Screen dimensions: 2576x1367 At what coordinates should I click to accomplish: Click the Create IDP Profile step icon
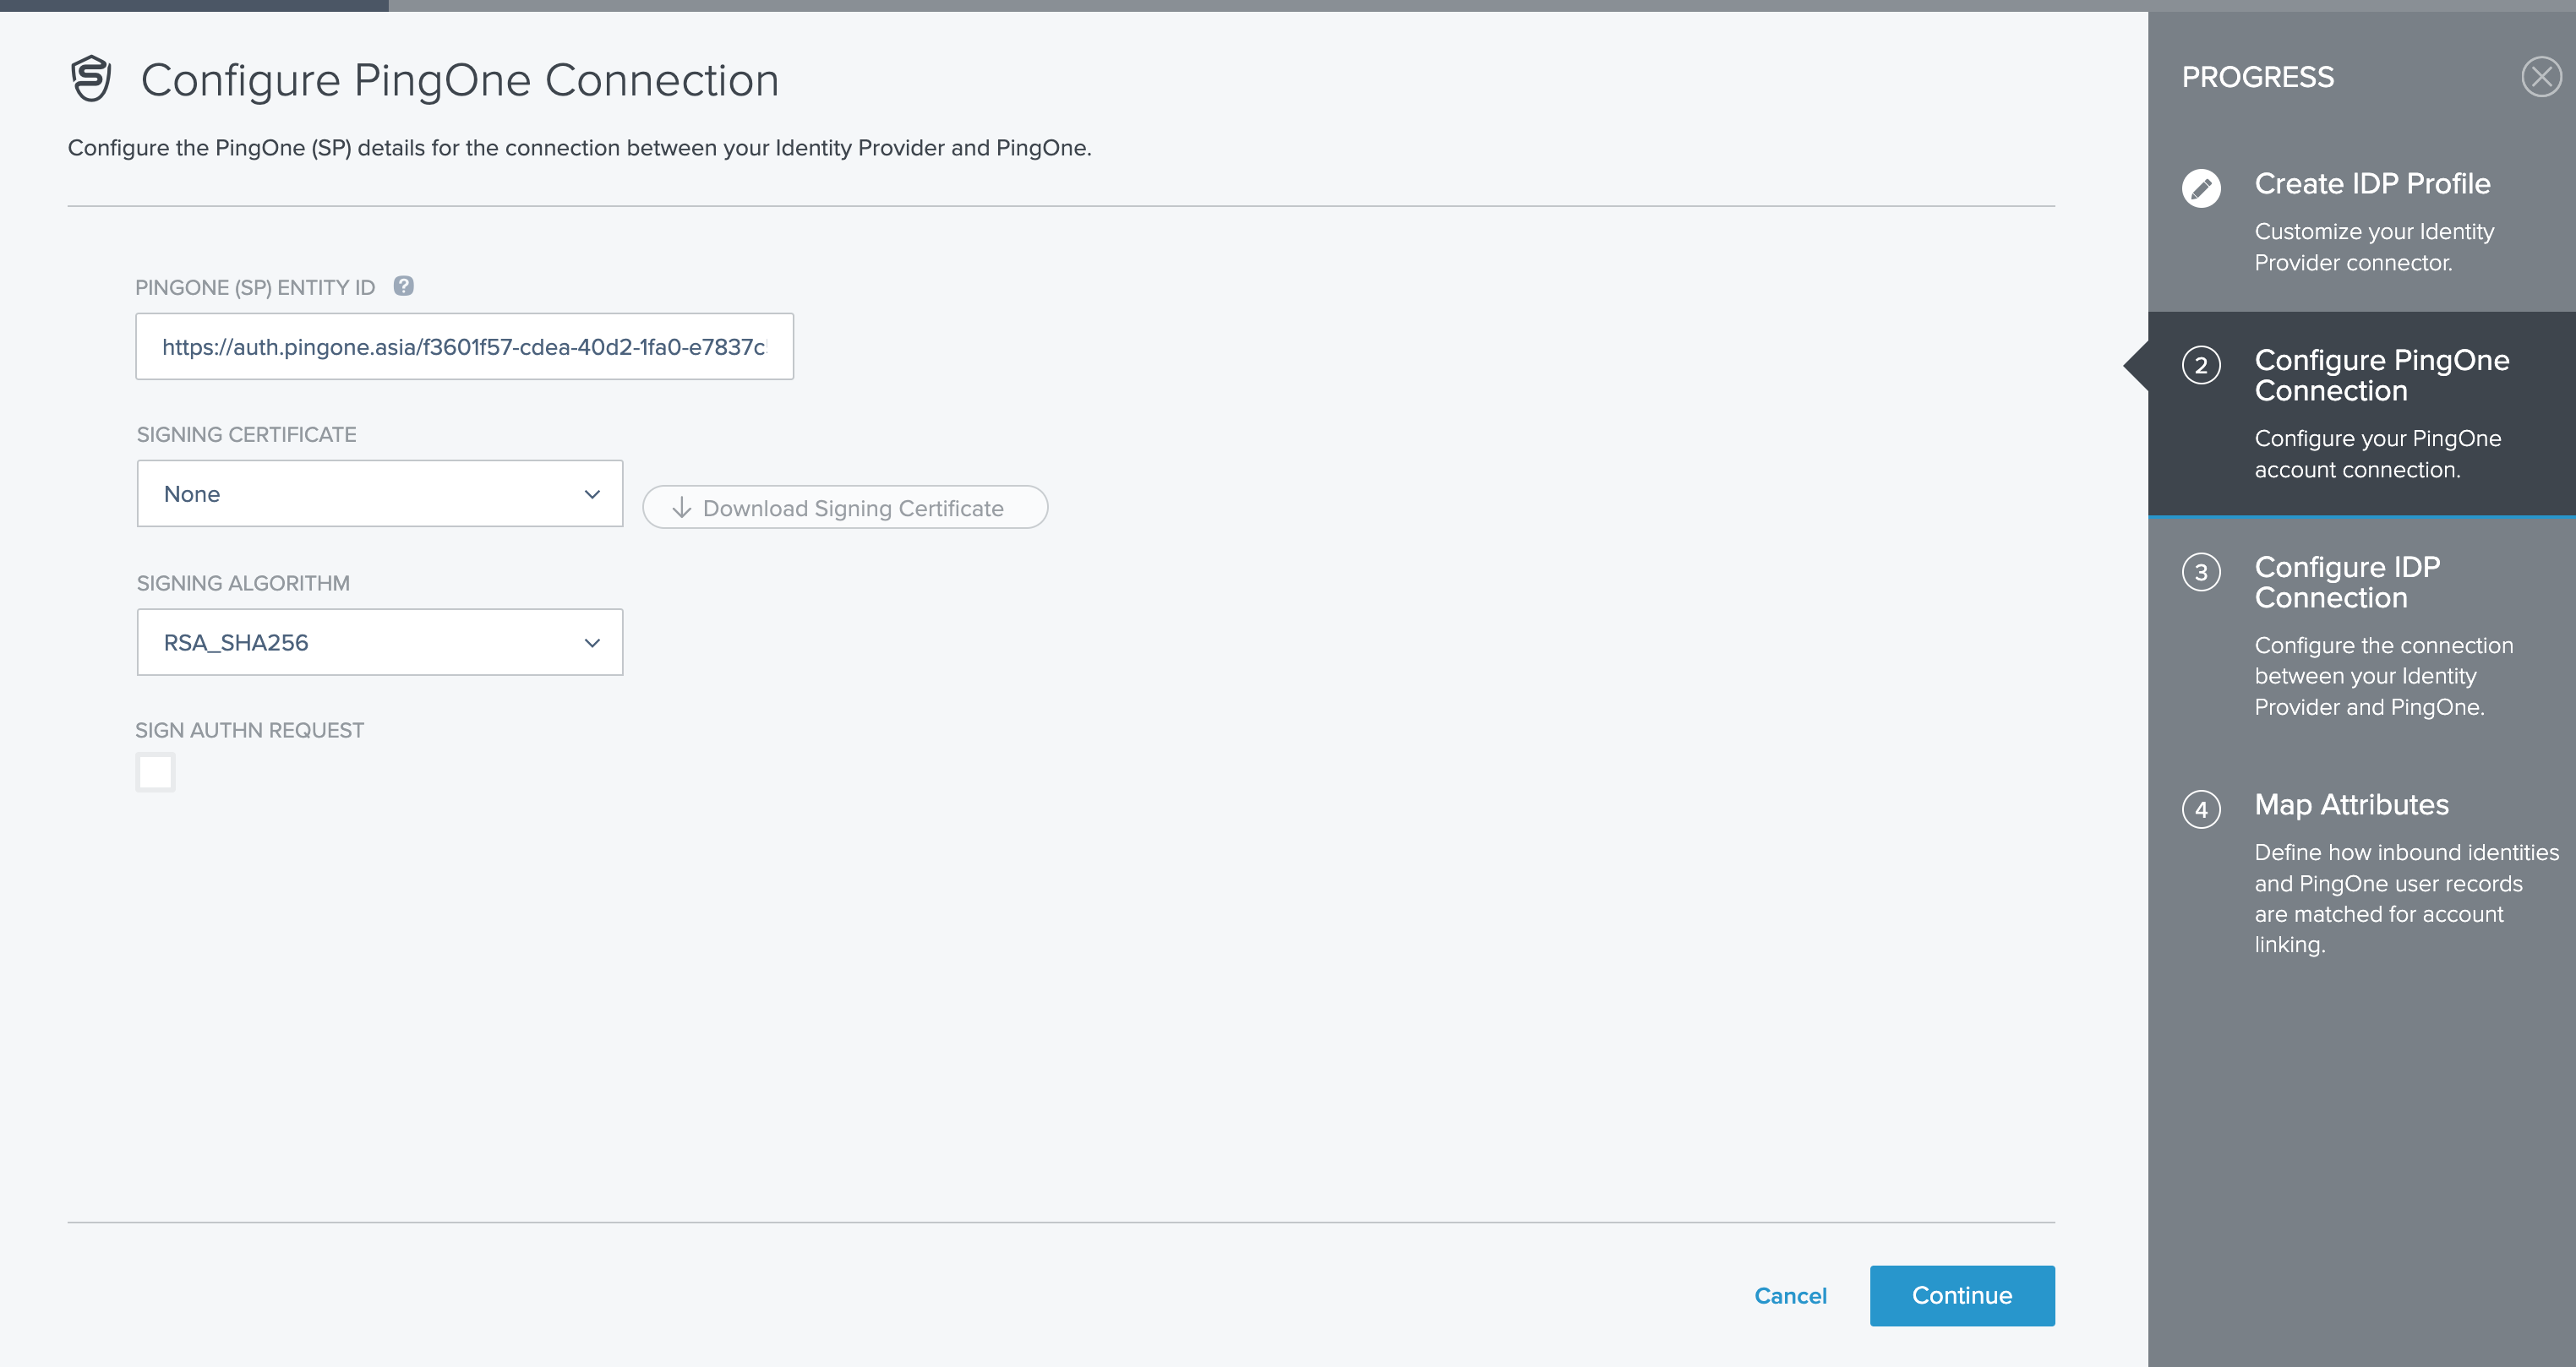click(2203, 184)
